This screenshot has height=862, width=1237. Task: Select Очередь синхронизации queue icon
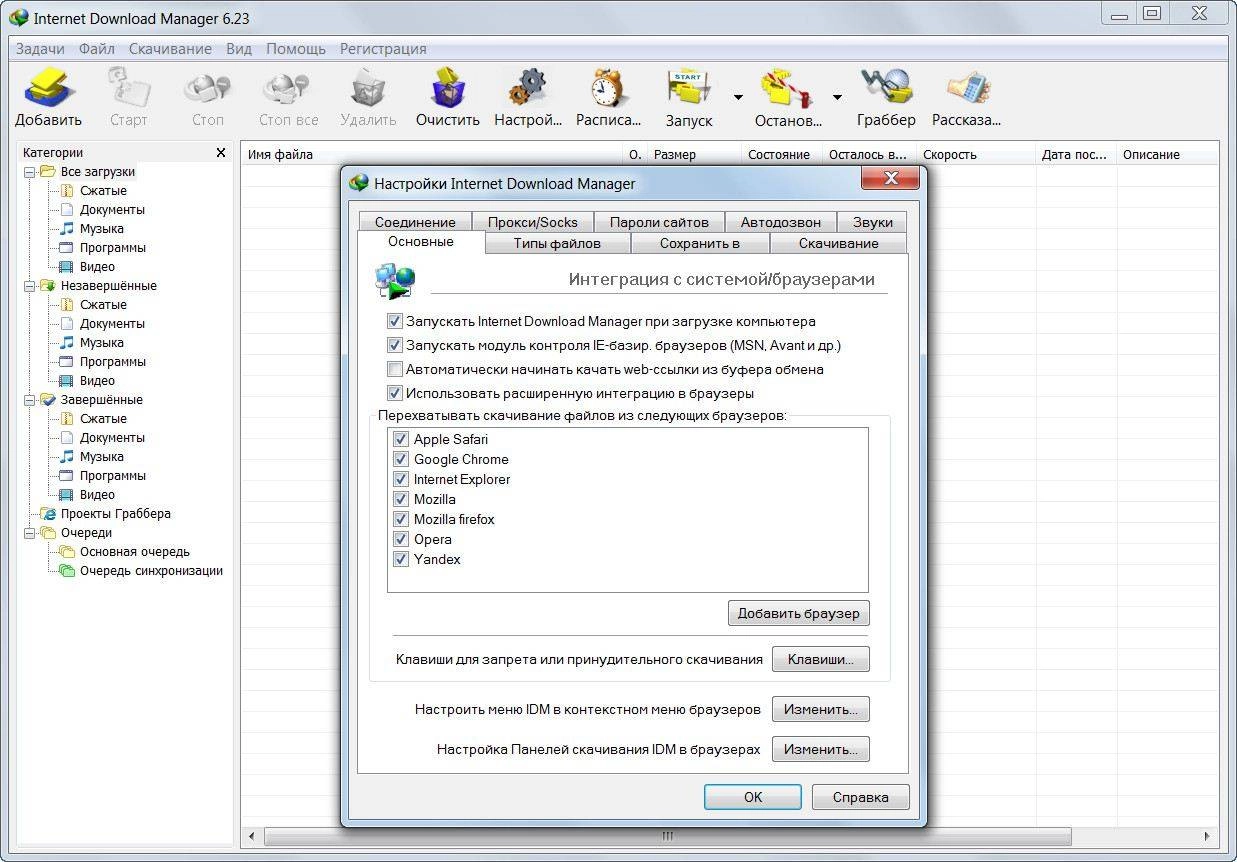tap(67, 571)
